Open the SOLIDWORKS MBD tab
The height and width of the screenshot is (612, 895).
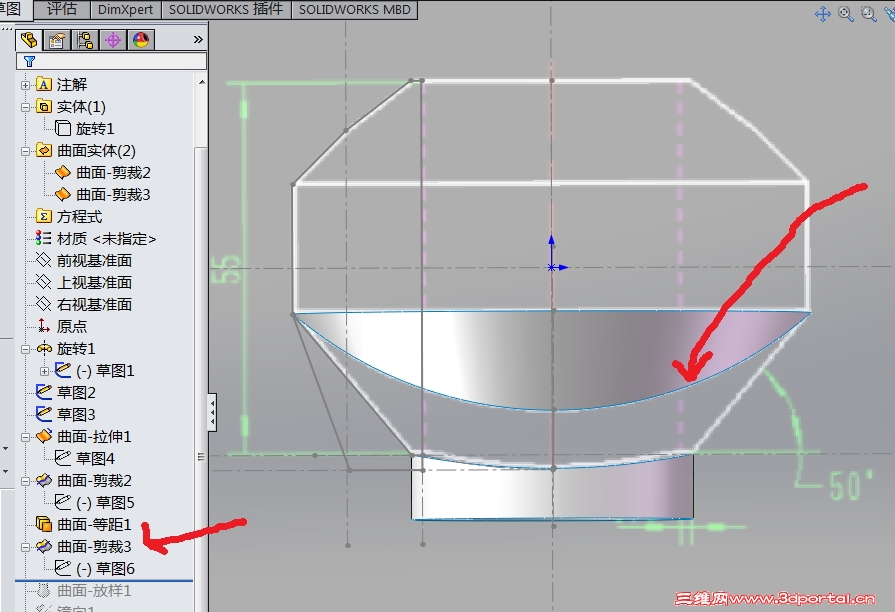354,10
